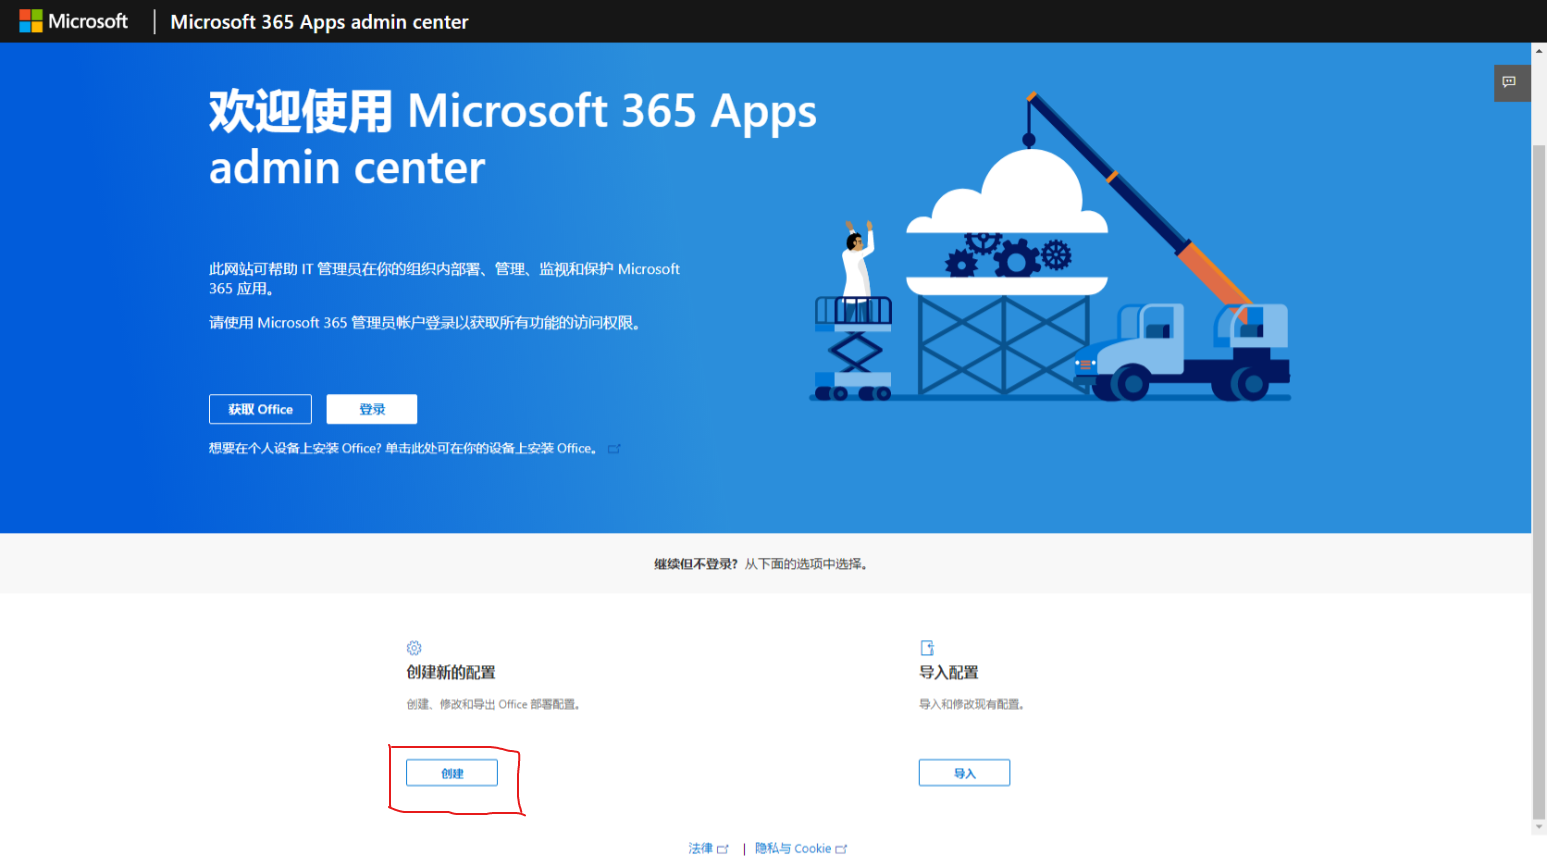Click the 导入 button to import configuration

(x=964, y=773)
